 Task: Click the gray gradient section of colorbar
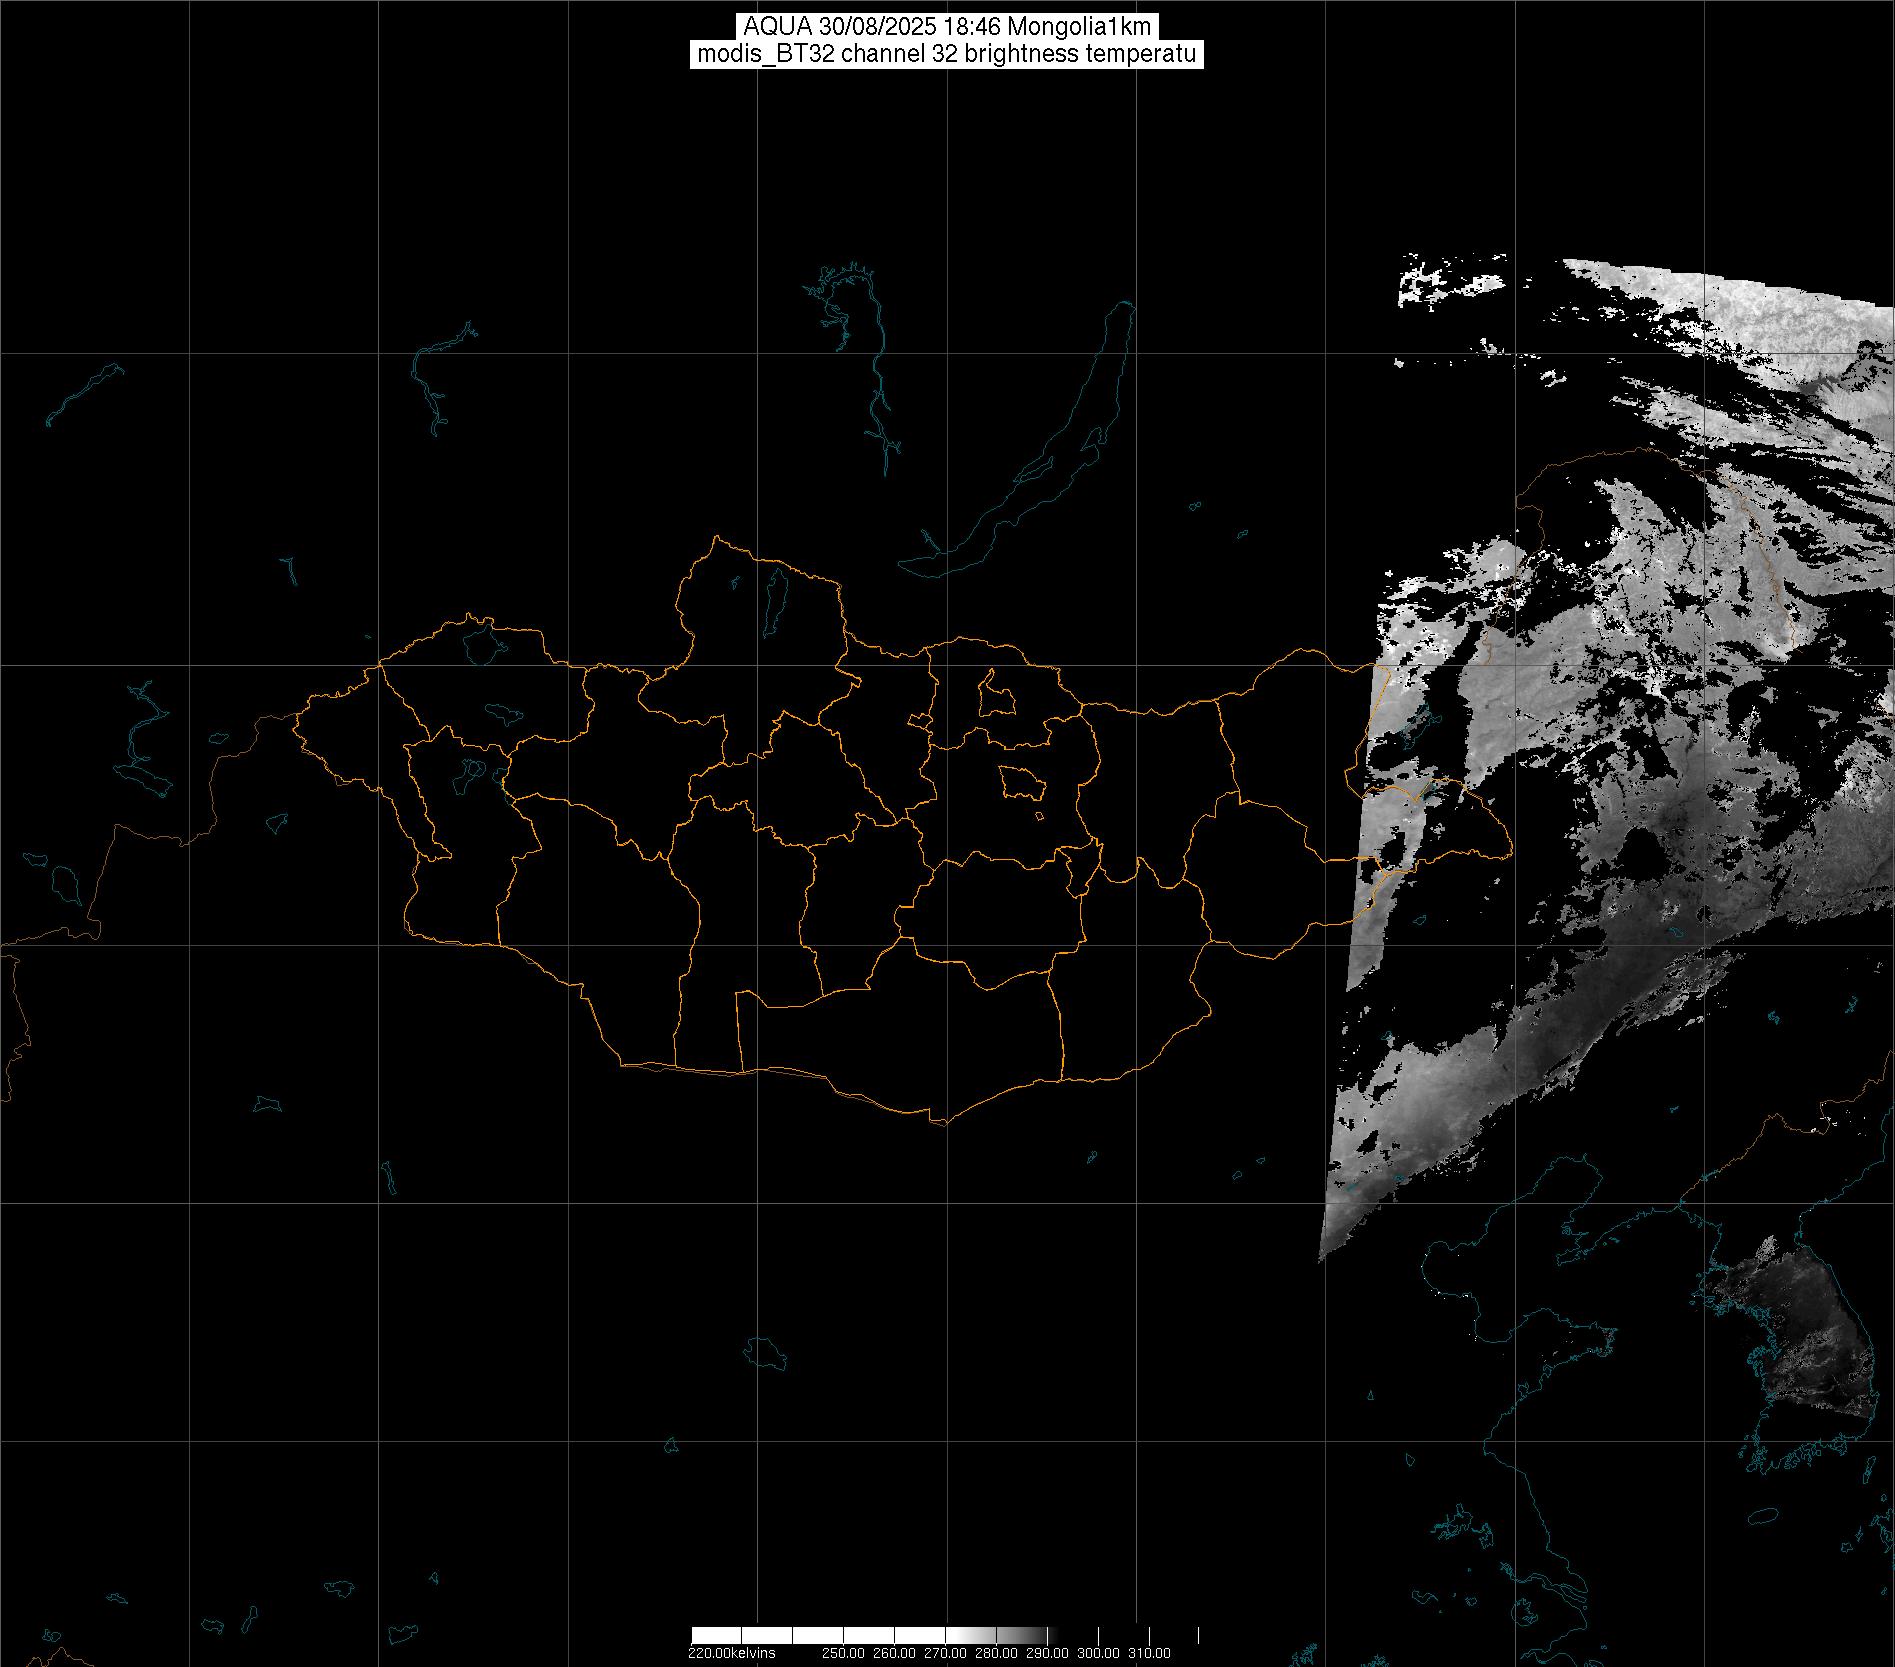tap(1000, 1635)
